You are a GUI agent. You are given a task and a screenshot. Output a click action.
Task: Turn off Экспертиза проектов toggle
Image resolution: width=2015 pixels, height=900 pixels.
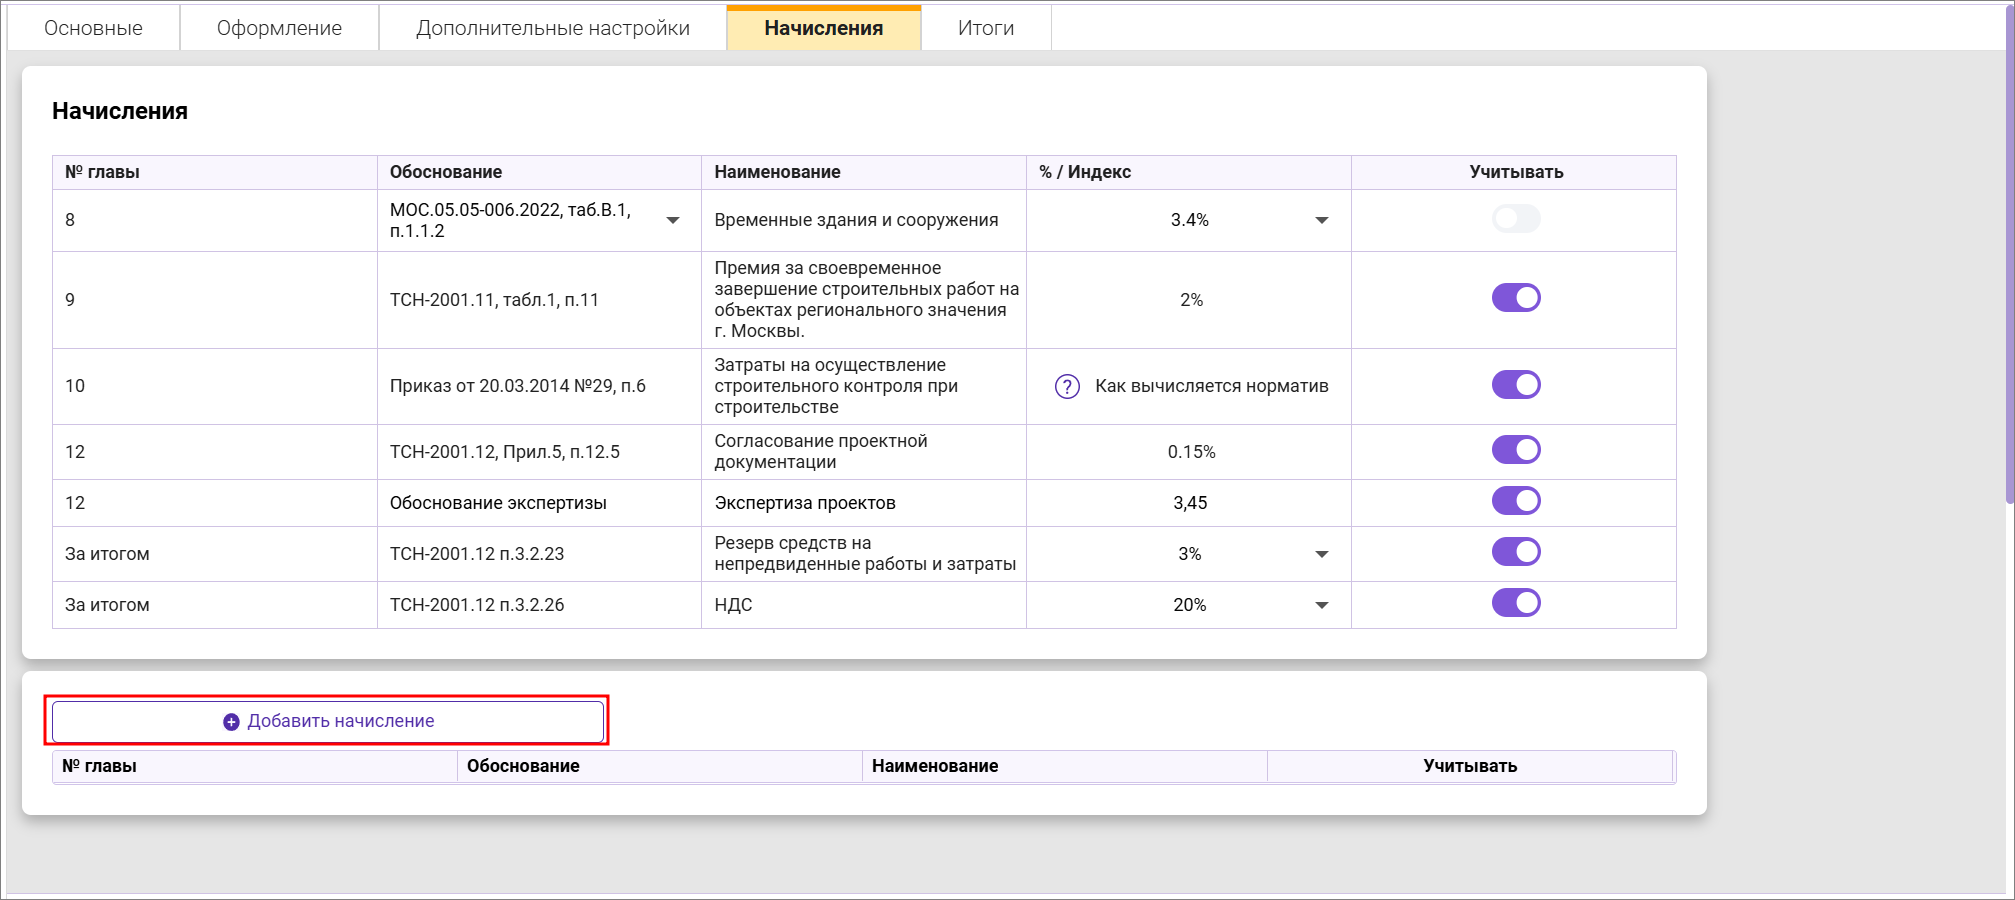point(1515,501)
